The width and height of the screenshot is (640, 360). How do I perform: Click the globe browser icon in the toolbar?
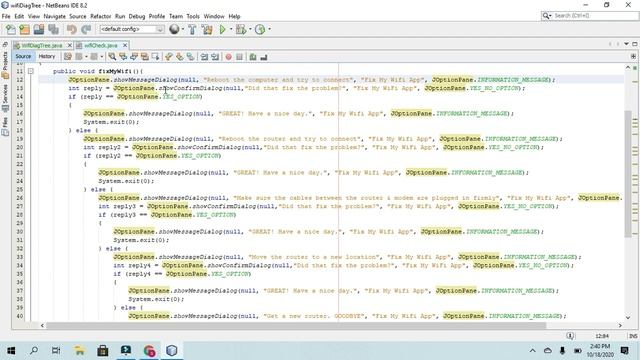pyautogui.click(x=174, y=29)
